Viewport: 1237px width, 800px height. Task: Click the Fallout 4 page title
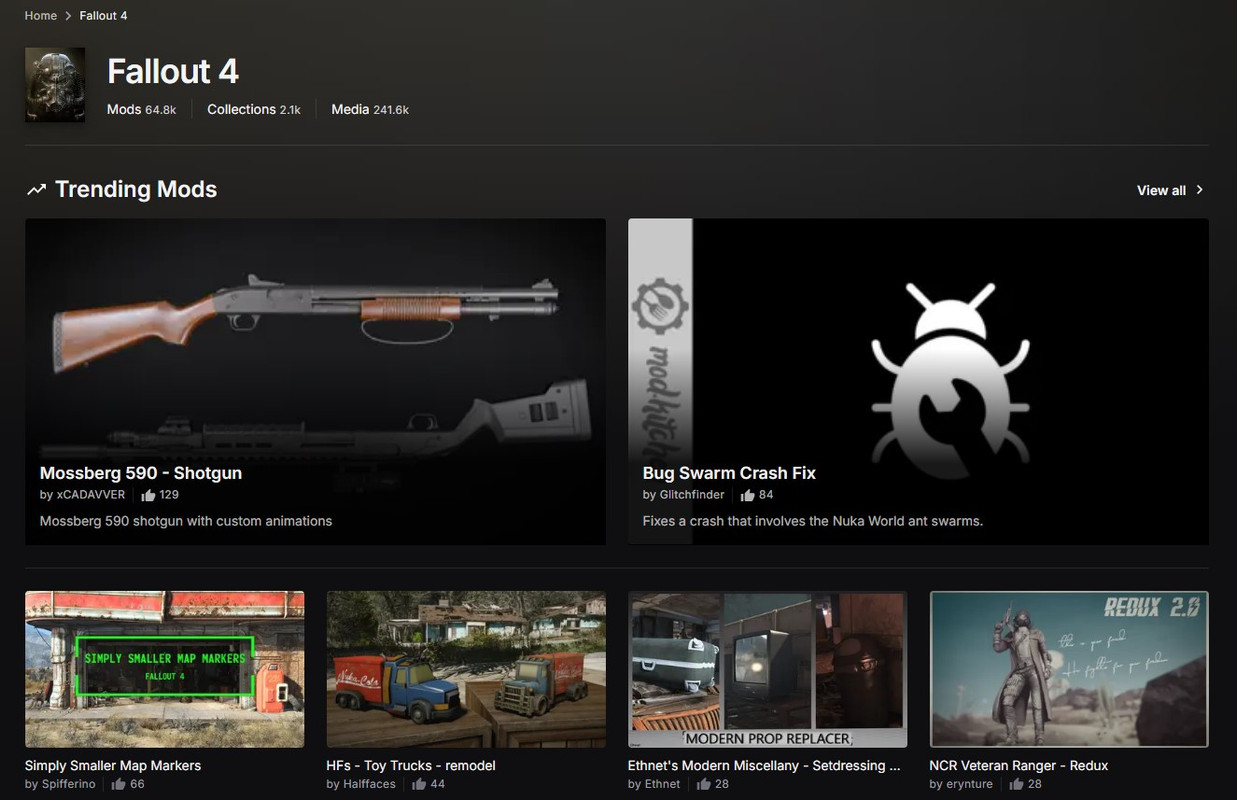pos(173,71)
